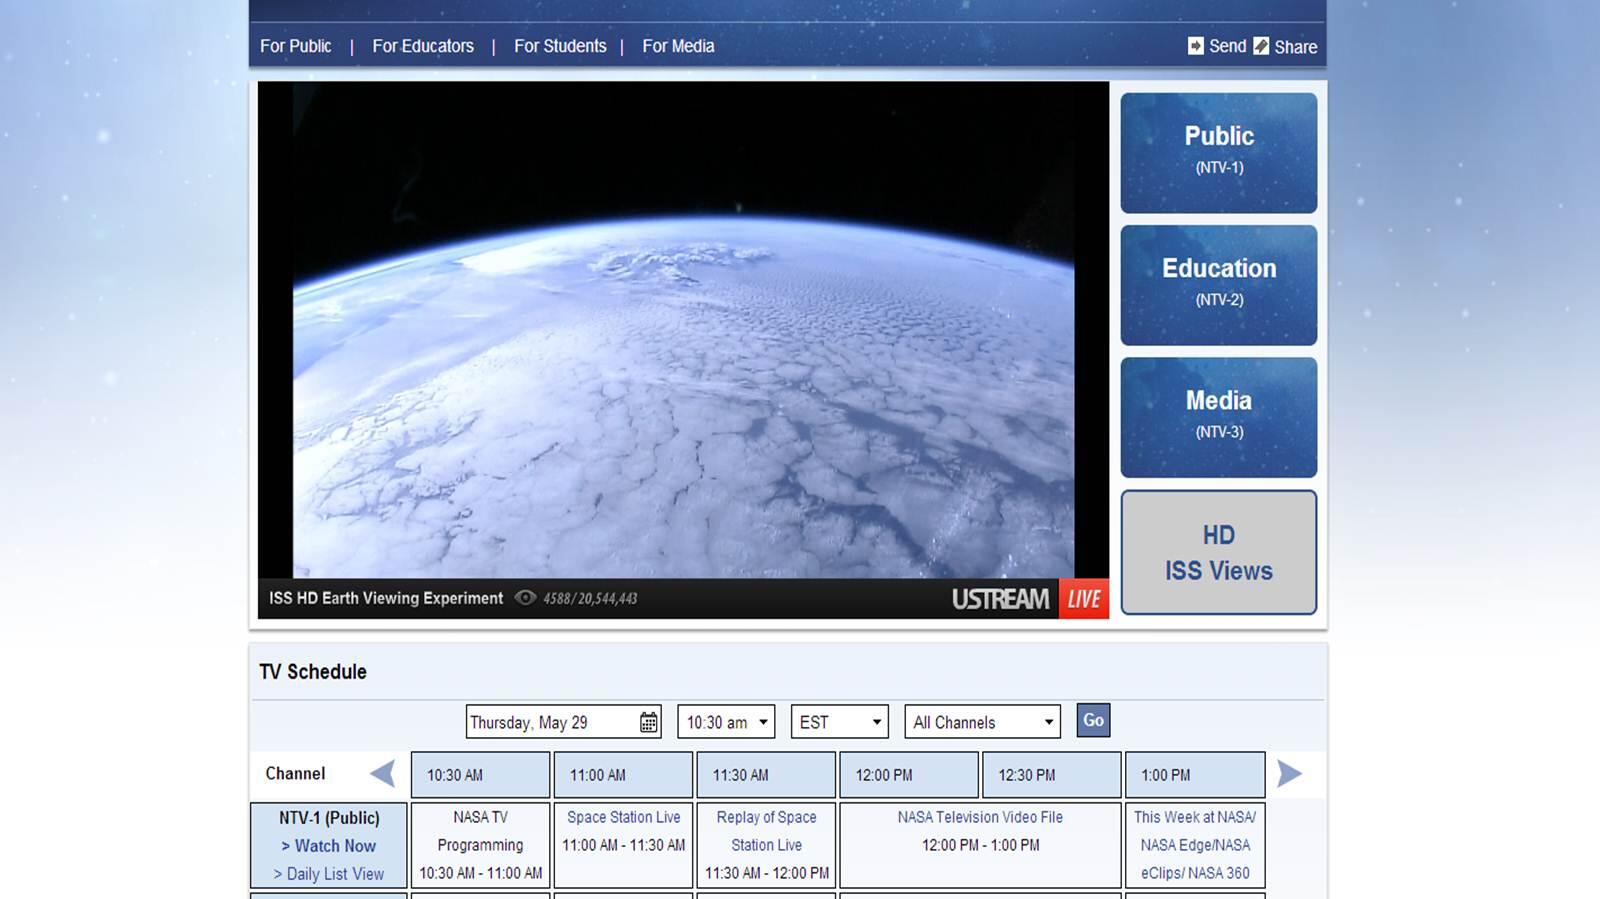The width and height of the screenshot is (1600, 899).
Task: Click the Send link text
Action: point(1227,46)
